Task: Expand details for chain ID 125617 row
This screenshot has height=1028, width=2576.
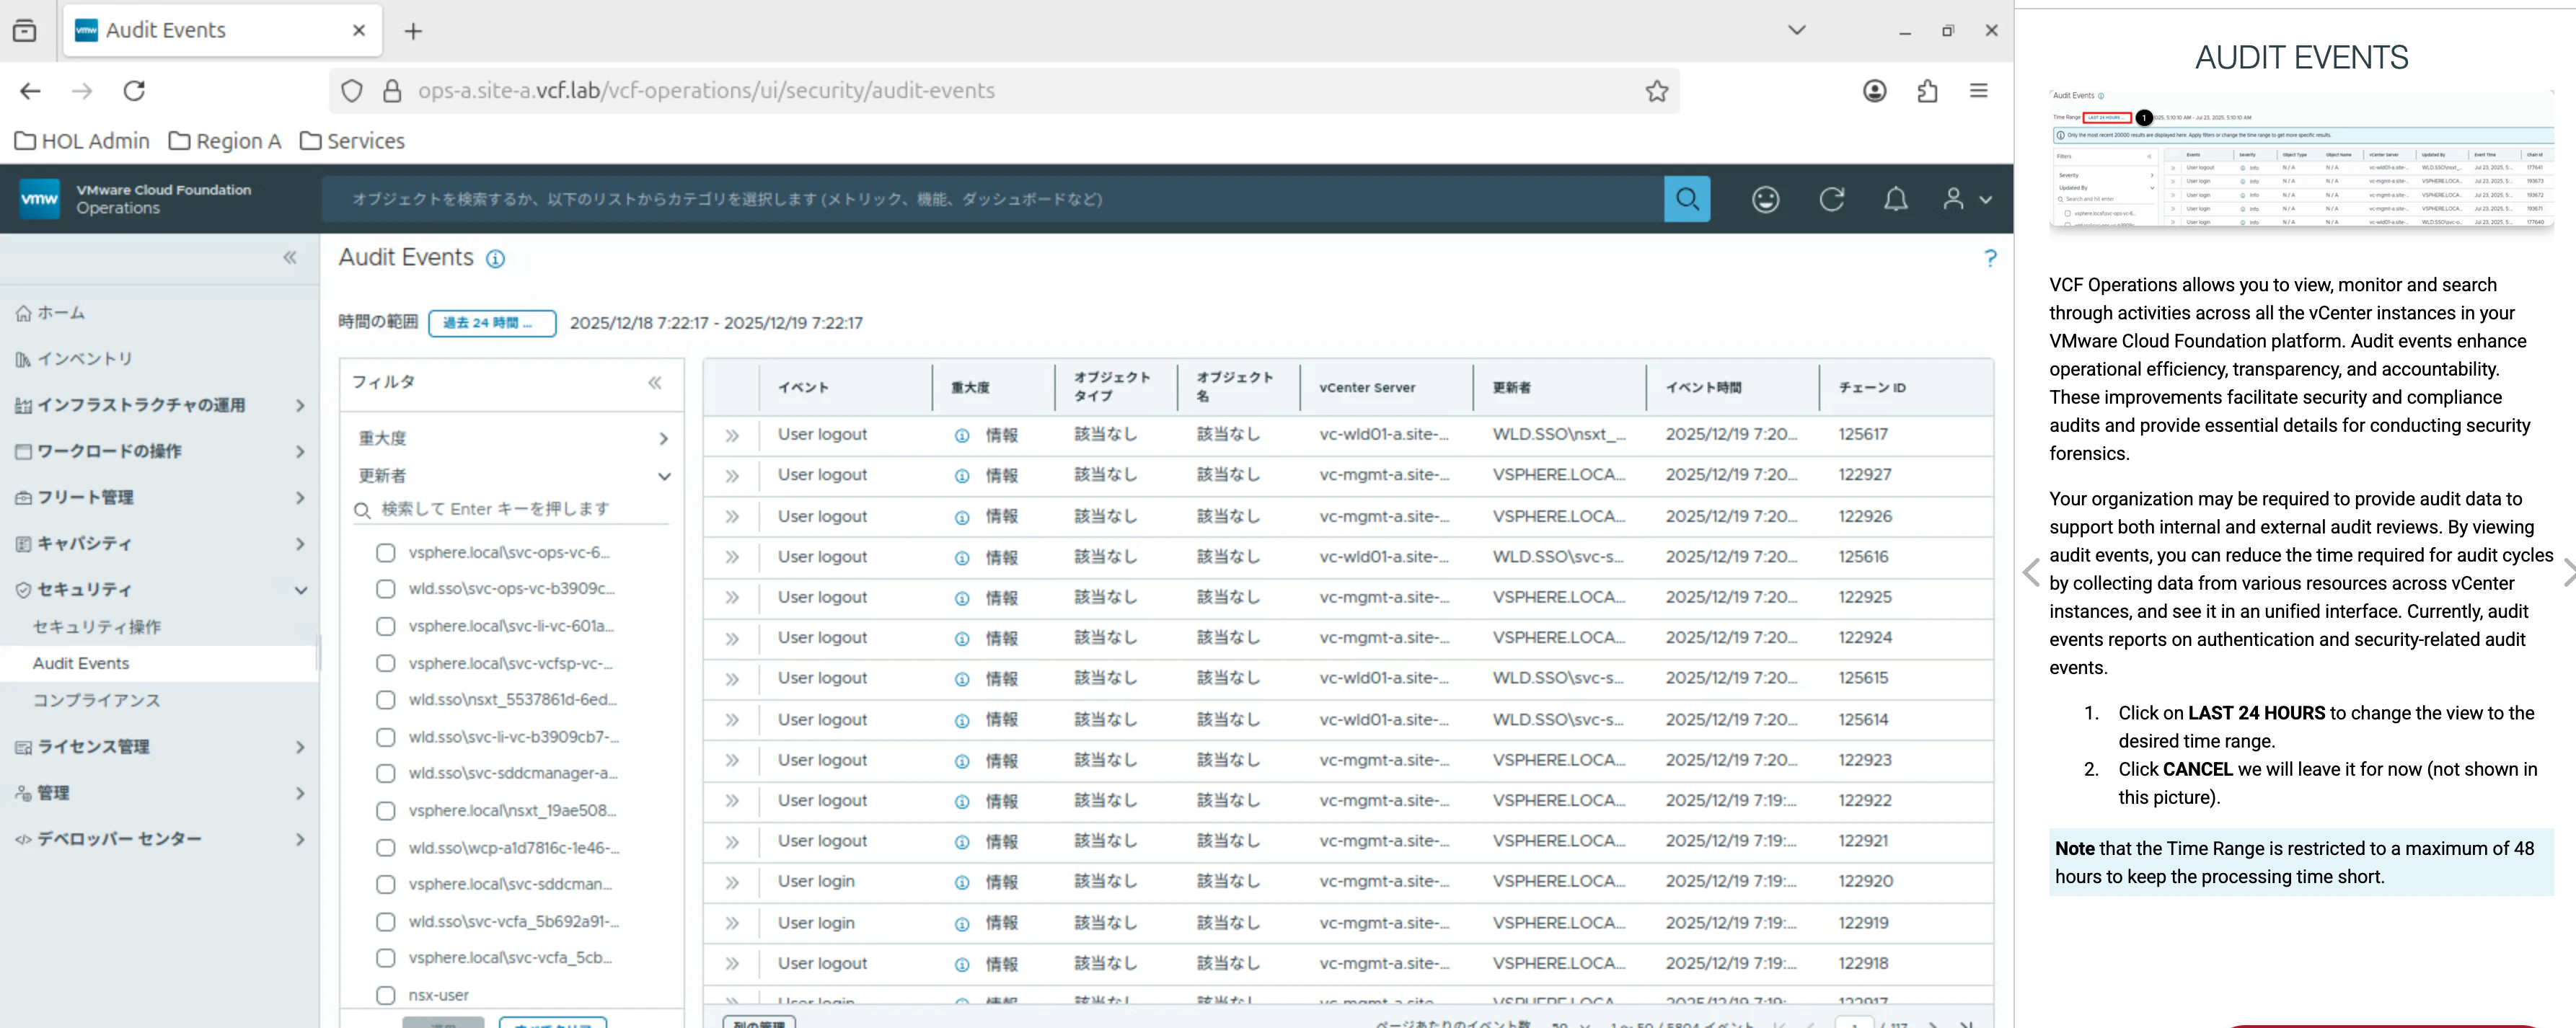Action: pyautogui.click(x=732, y=435)
